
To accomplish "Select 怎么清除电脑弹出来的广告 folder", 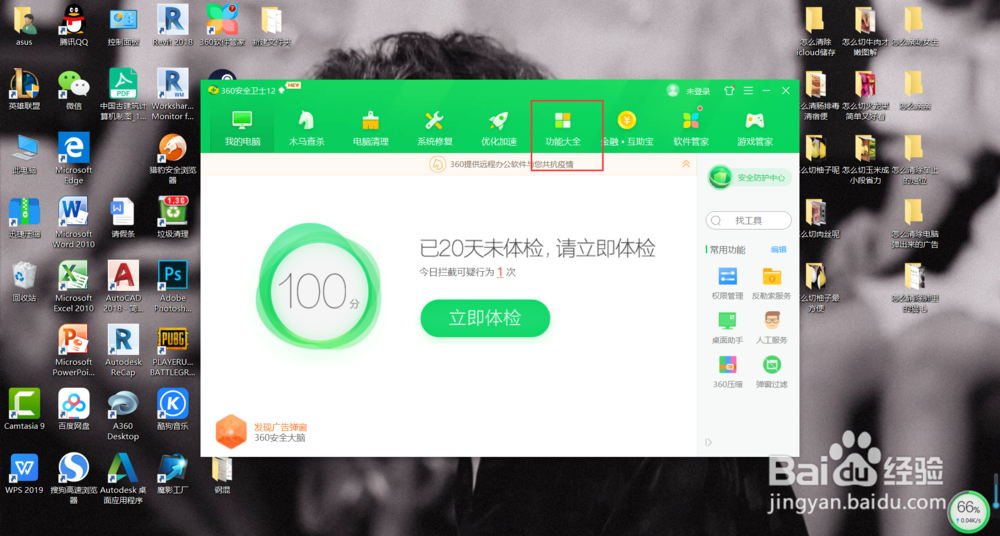I will 915,223.
